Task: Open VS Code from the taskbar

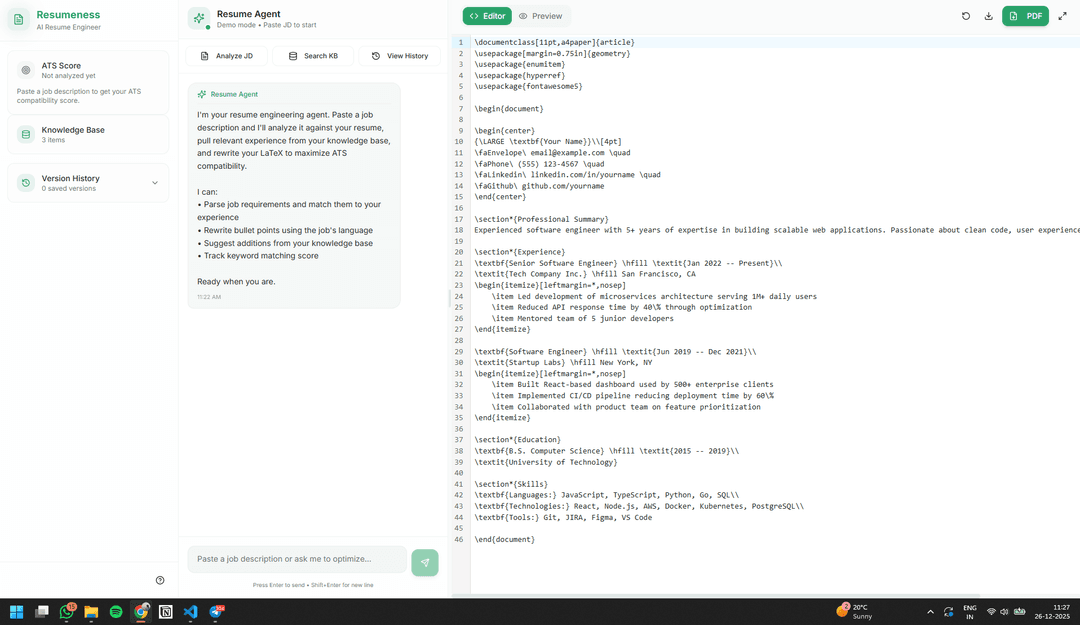Action: [x=190, y=612]
